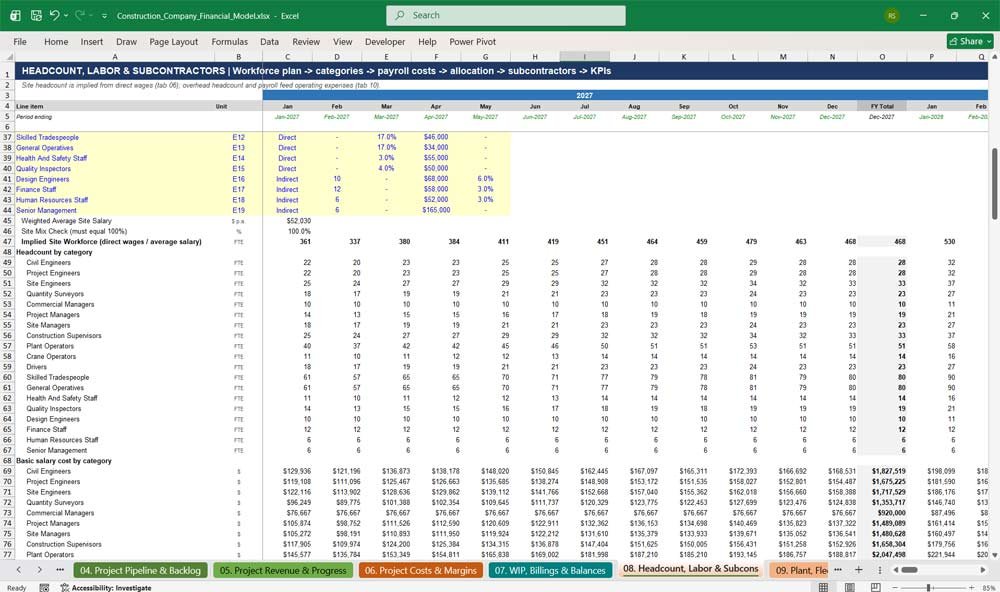Screen dimensions: 1000x592
Task: Select row 47 header
Action: [7, 242]
